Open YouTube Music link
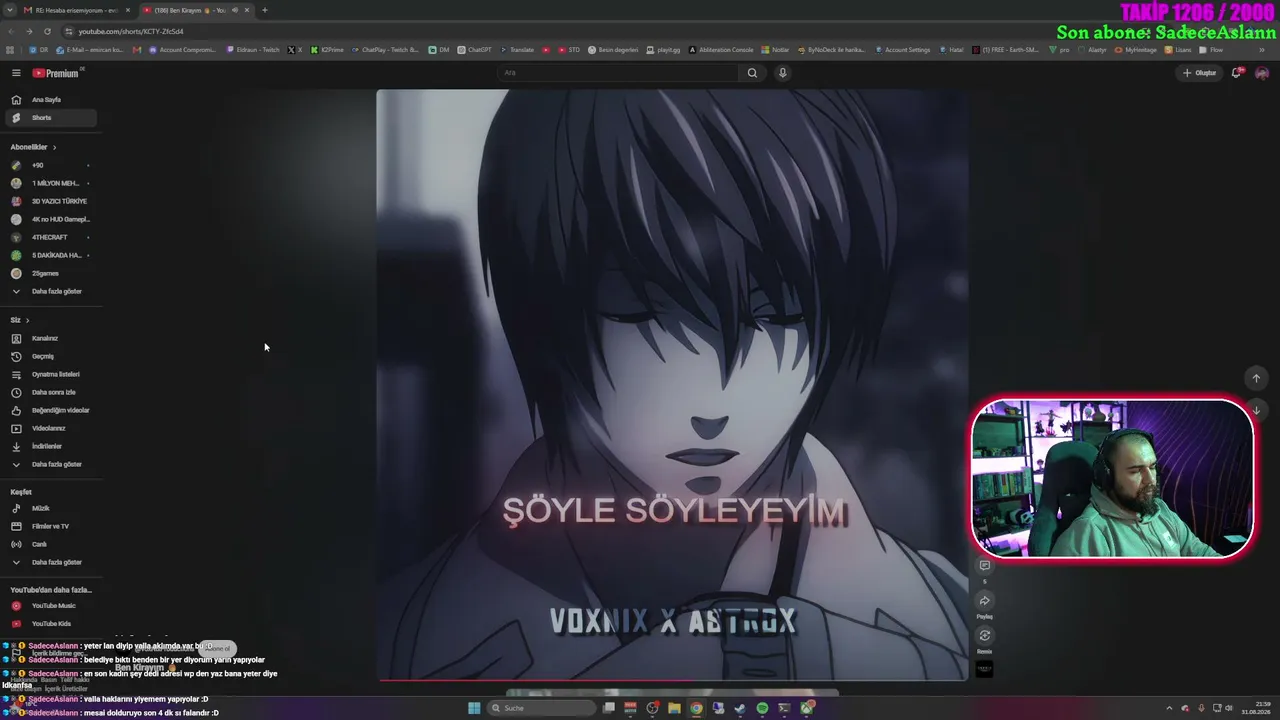1280x720 pixels. [51, 606]
